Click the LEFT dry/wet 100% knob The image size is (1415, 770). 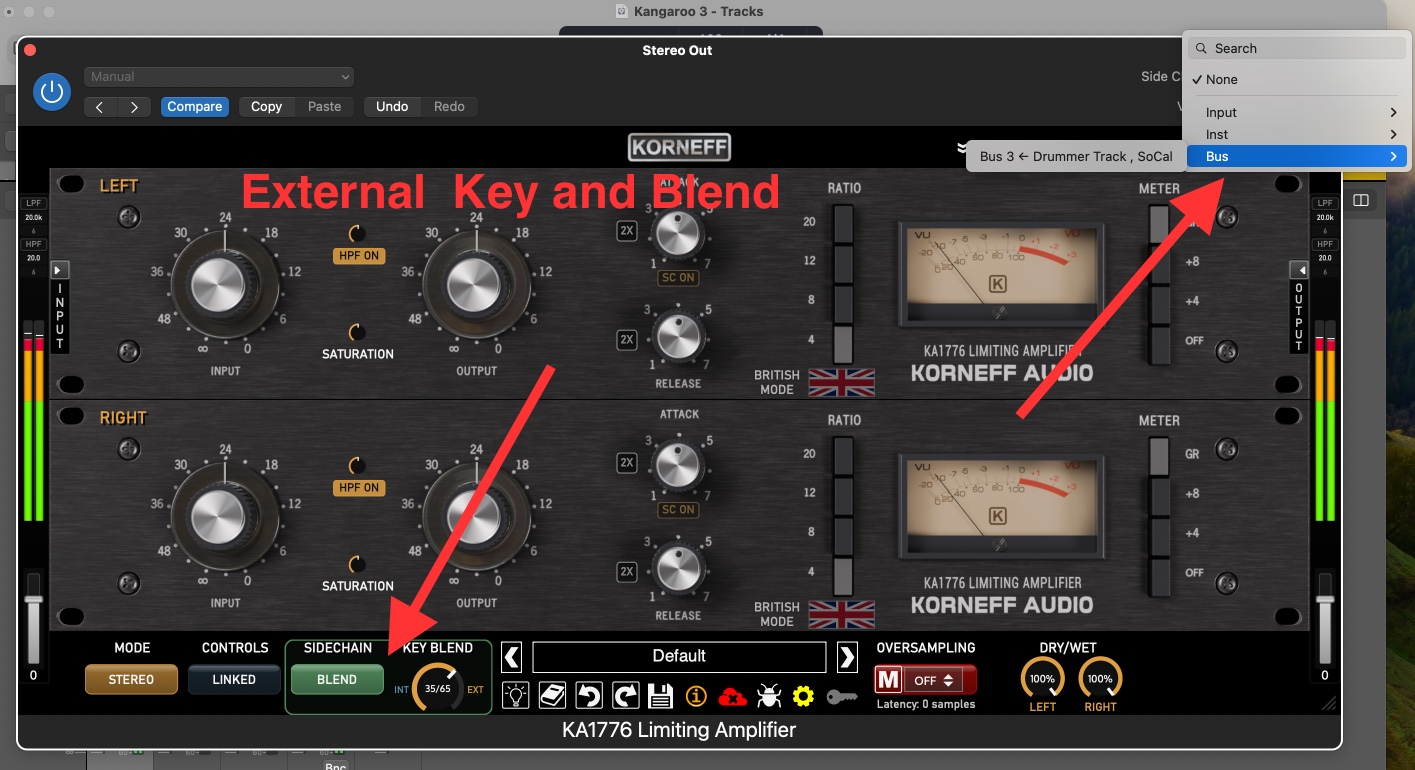tap(1042, 679)
